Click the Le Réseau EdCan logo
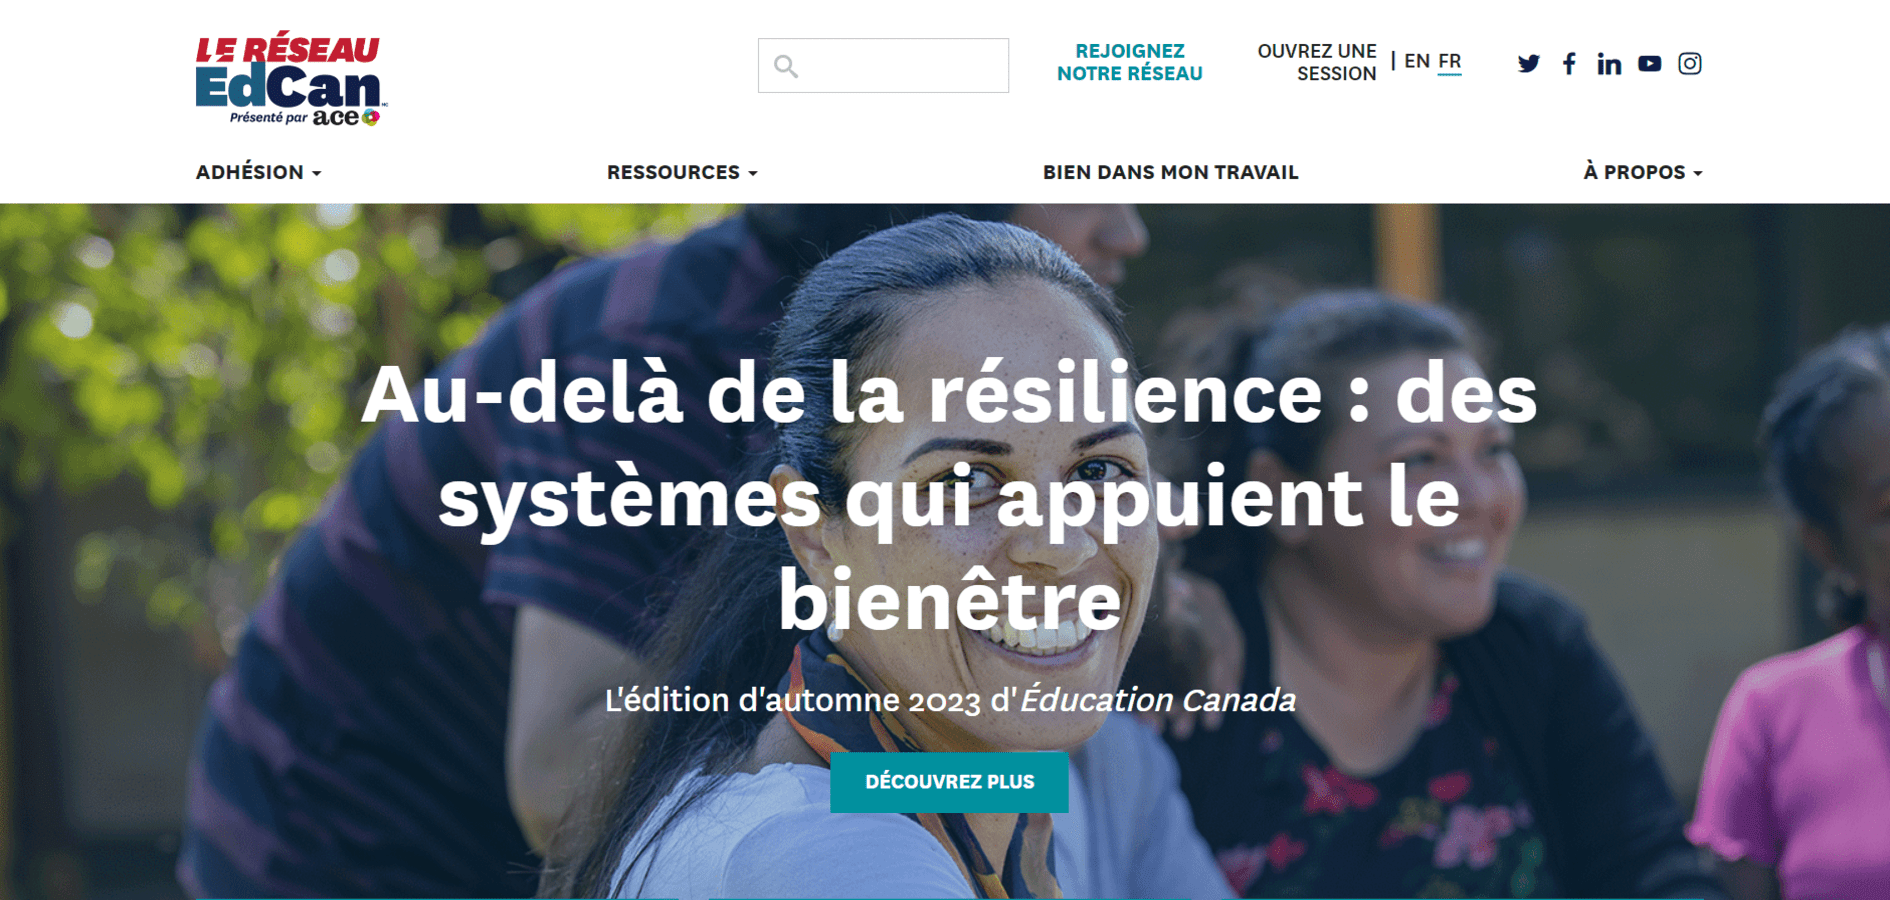The width and height of the screenshot is (1890, 900). 290,79
